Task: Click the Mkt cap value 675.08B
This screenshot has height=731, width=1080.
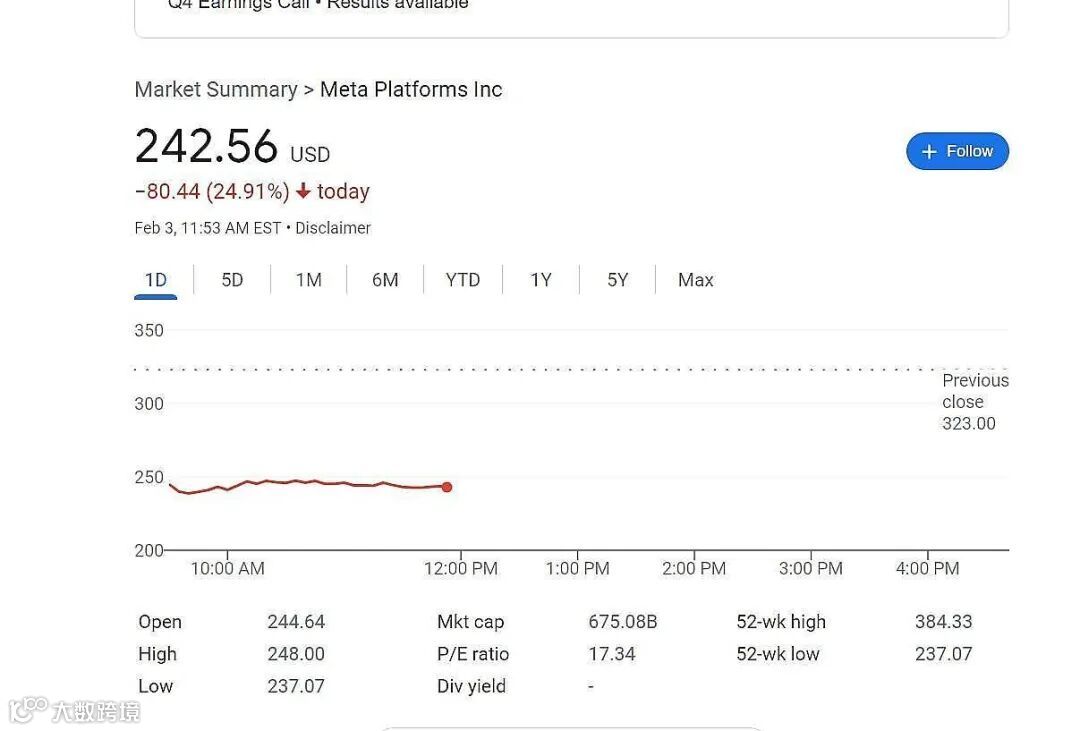Action: pyautogui.click(x=623, y=621)
